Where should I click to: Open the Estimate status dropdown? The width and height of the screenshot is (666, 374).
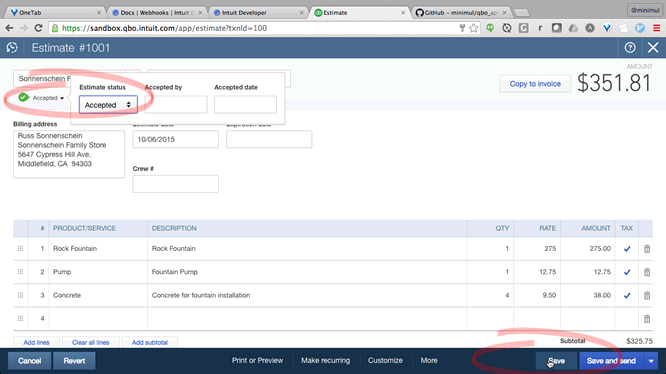(x=108, y=104)
